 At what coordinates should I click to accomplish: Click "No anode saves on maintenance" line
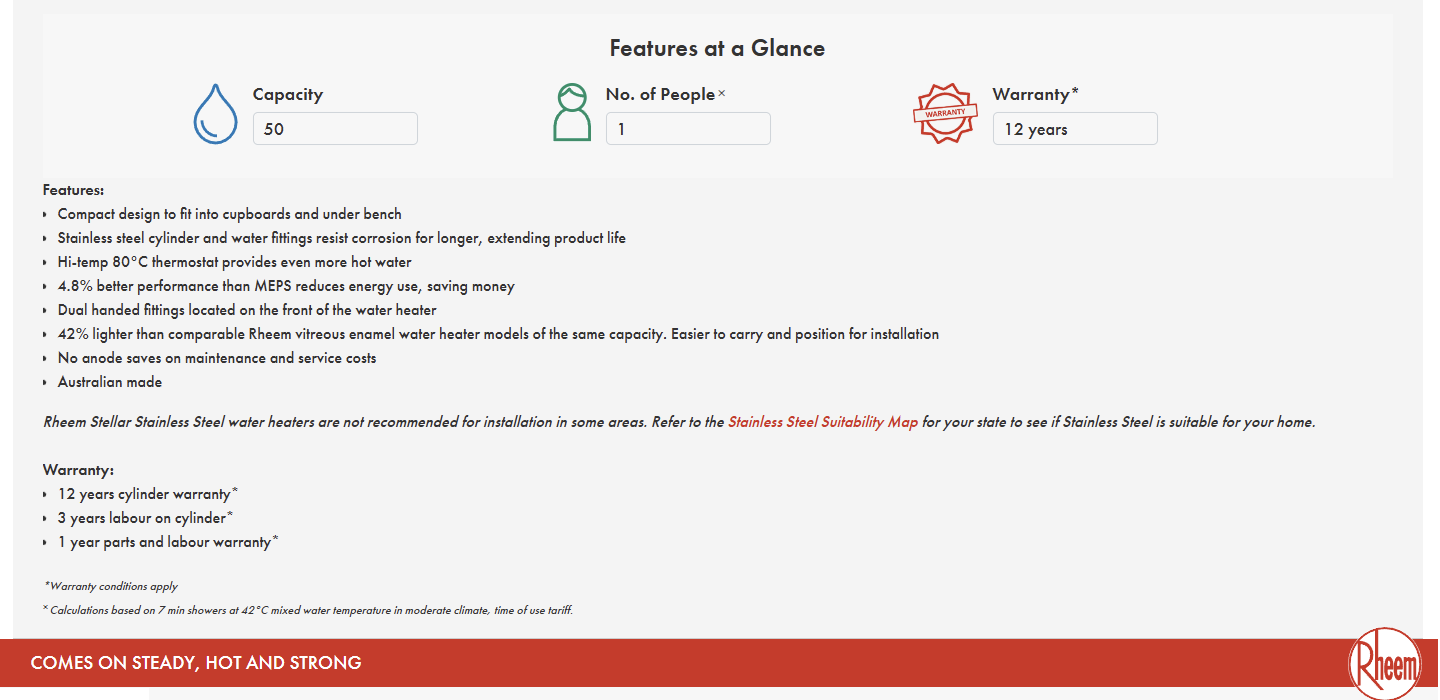217,358
